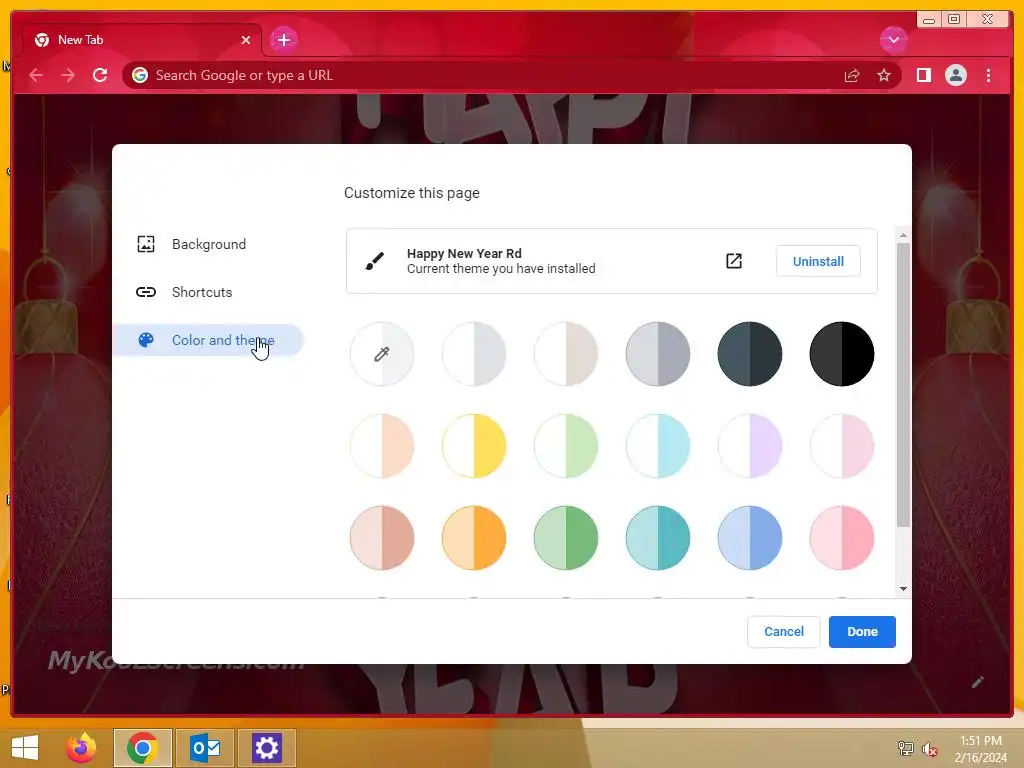Viewport: 1024px width, 768px height.
Task: Click the Customize this page heading
Action: [411, 193]
